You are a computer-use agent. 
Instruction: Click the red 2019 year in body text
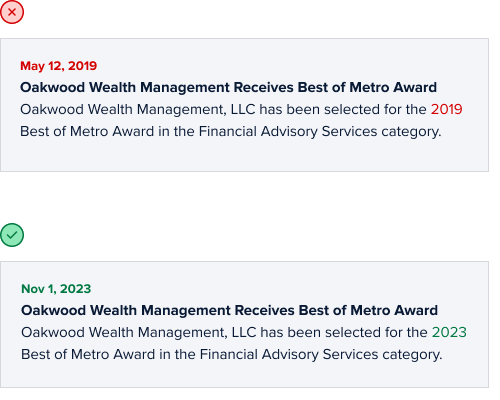[446, 109]
